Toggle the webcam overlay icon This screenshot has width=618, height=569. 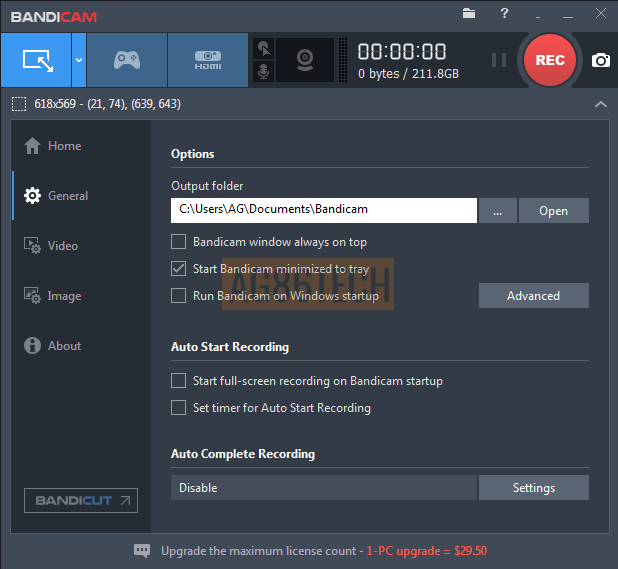point(305,60)
